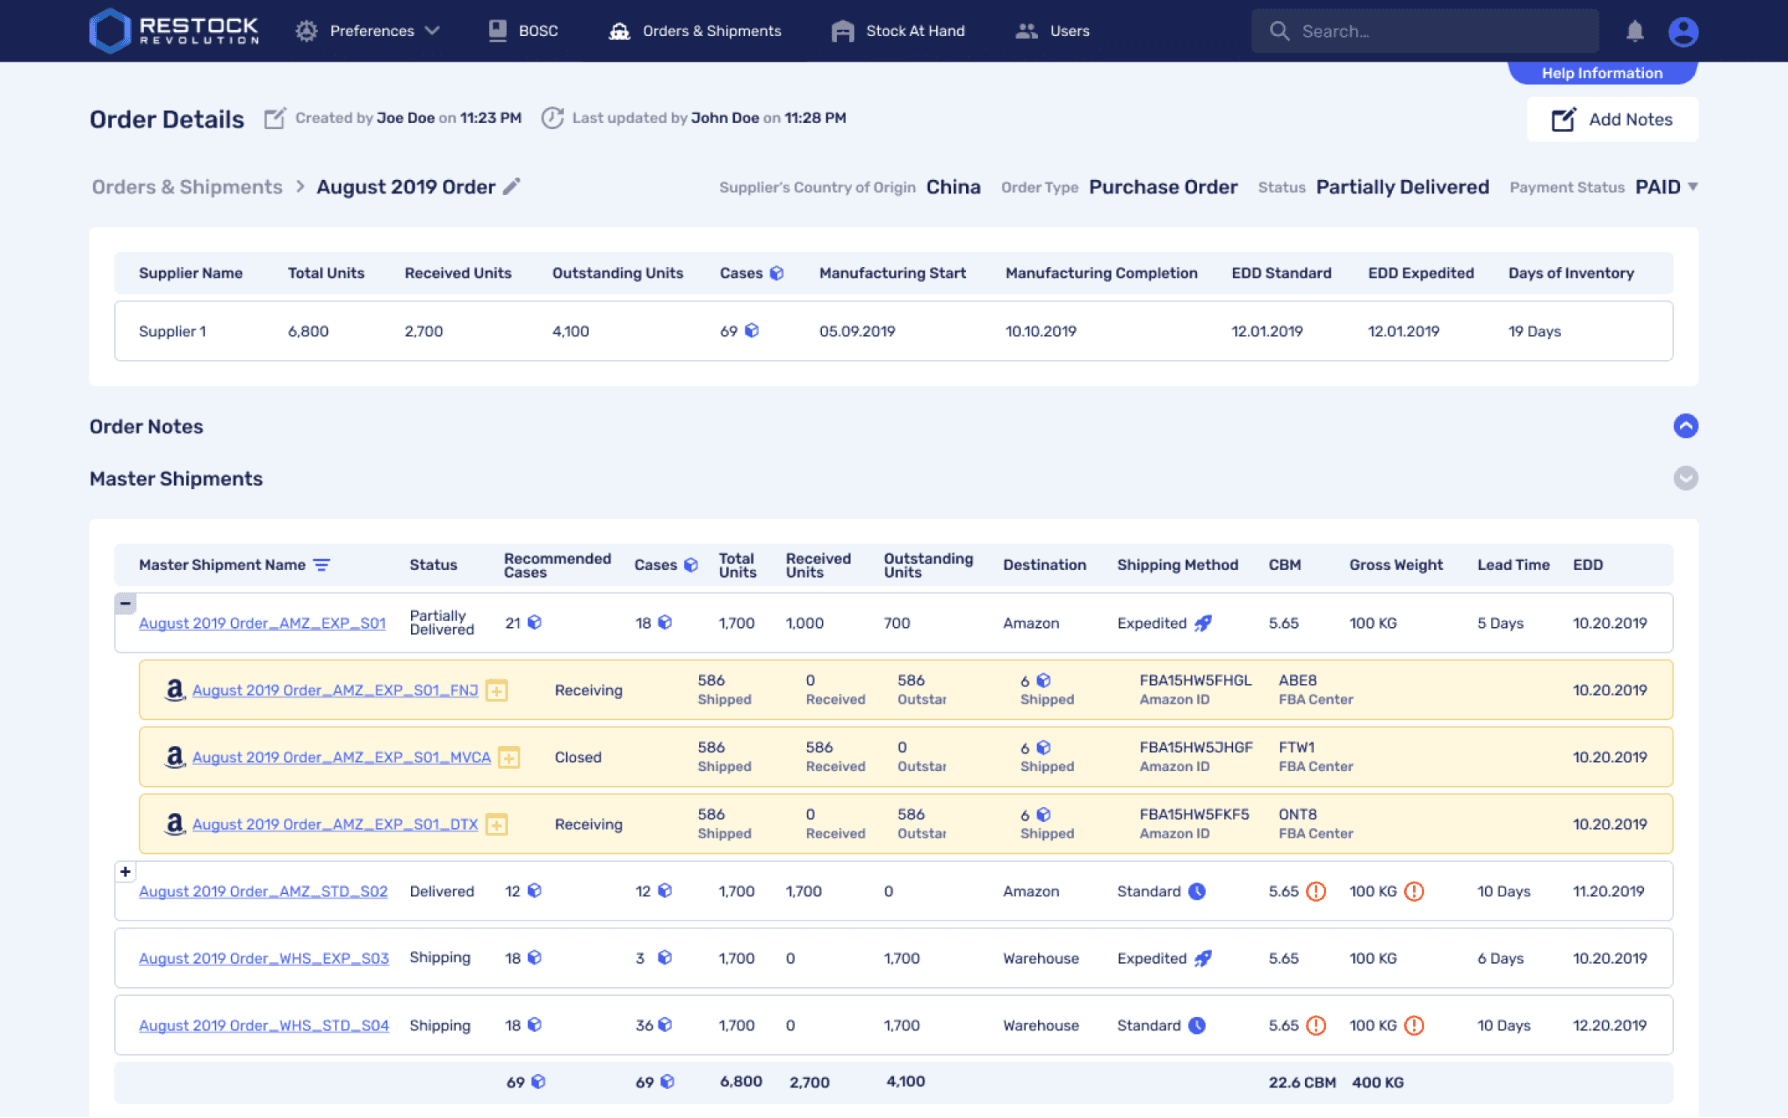Screen dimensions: 1788x1118
Task: Open the Payment Status PAID dropdown
Action: pyautogui.click(x=1667, y=187)
